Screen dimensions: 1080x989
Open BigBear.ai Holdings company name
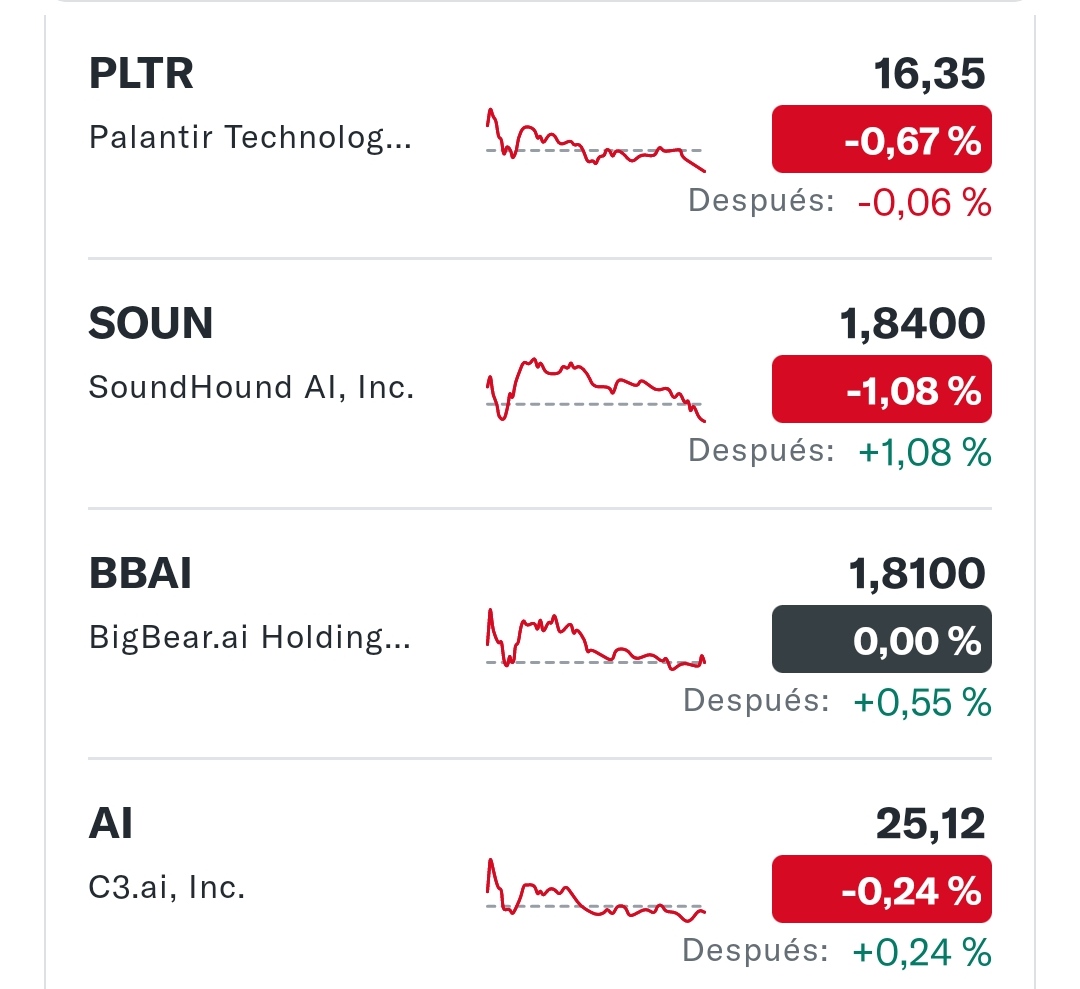coord(250,638)
